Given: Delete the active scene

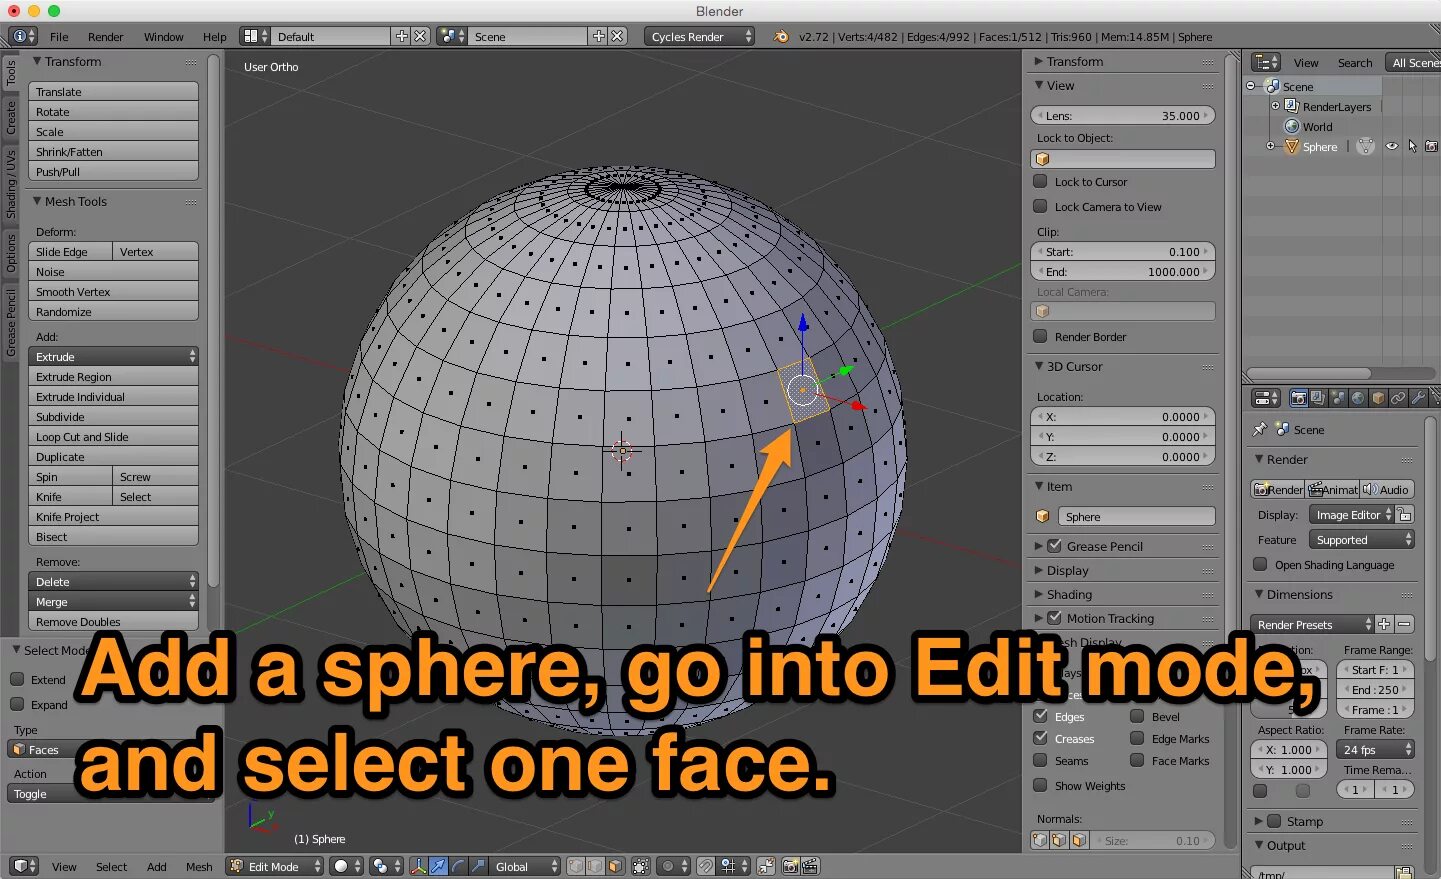Looking at the screenshot, I should [x=617, y=36].
